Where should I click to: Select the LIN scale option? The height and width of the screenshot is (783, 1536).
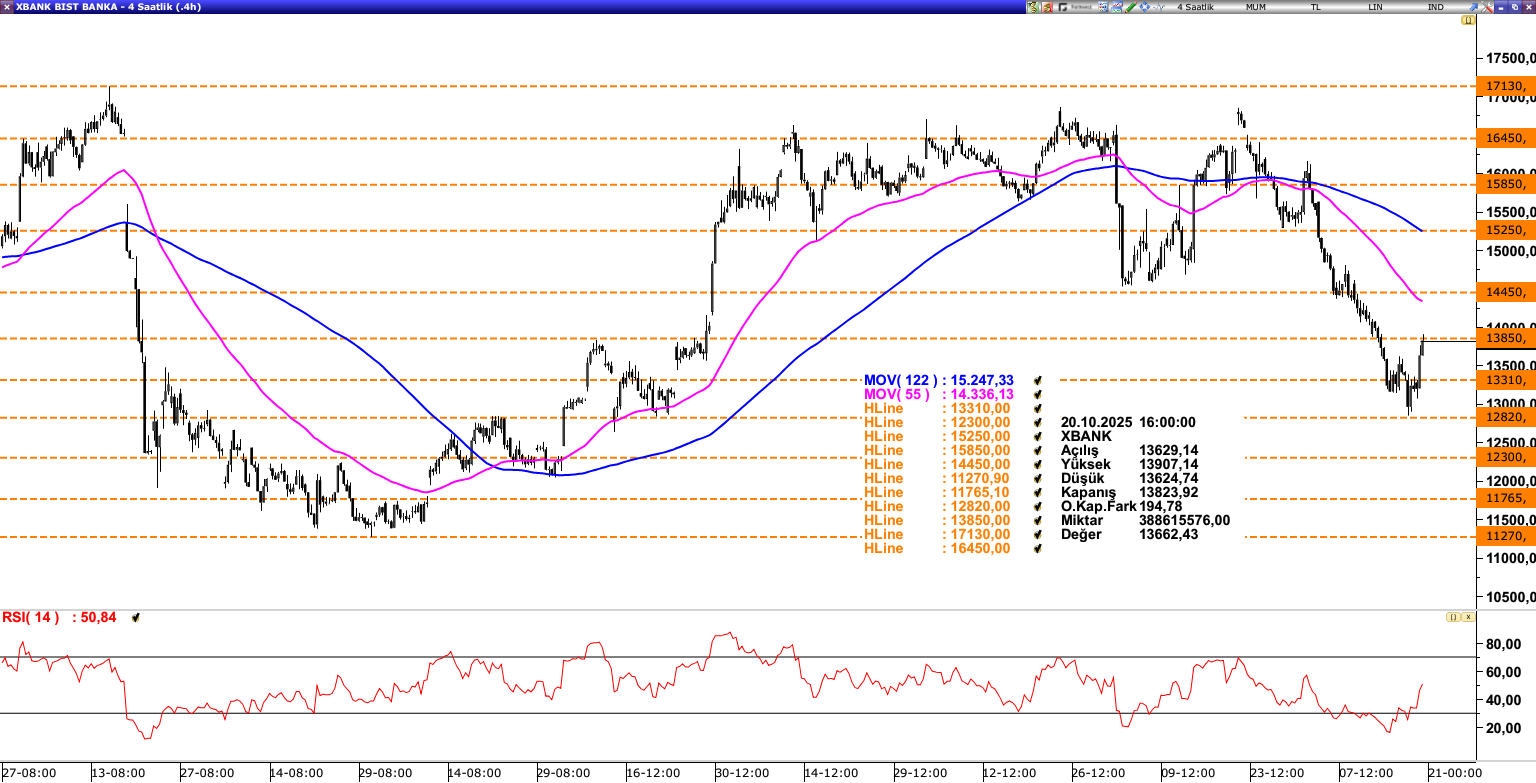point(1375,7)
